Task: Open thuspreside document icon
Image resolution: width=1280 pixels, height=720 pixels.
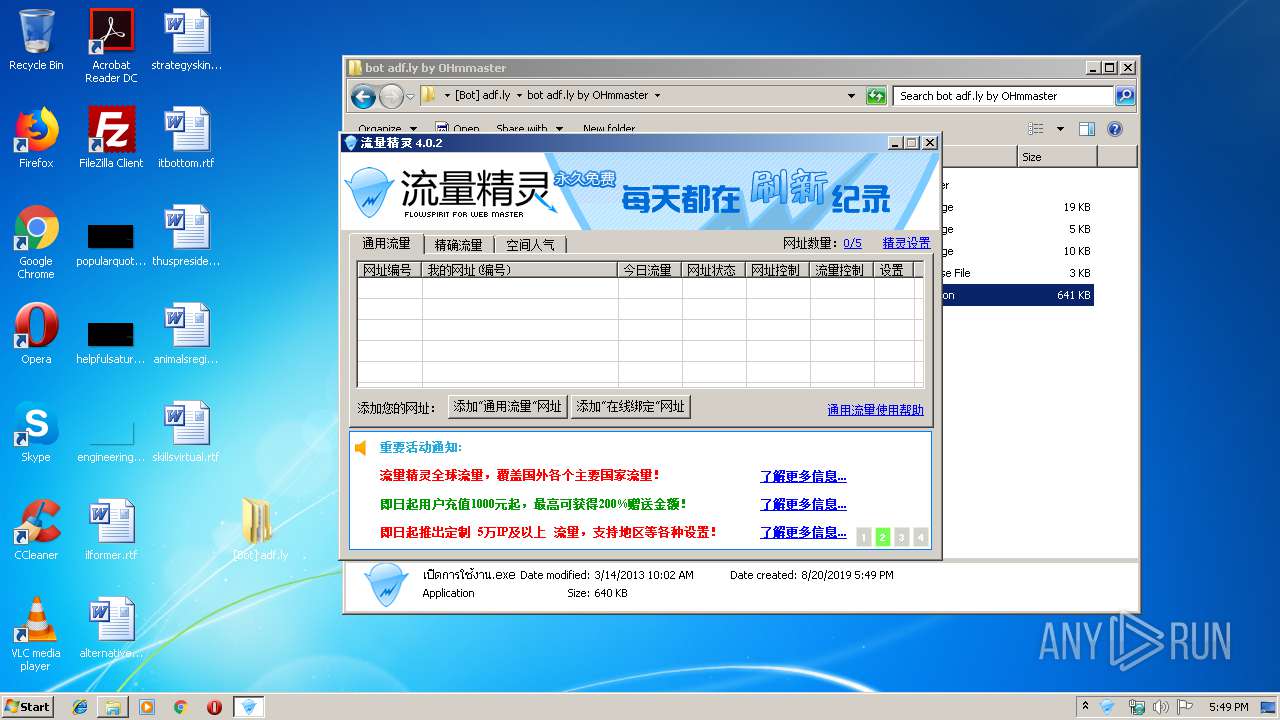Action: [x=186, y=236]
